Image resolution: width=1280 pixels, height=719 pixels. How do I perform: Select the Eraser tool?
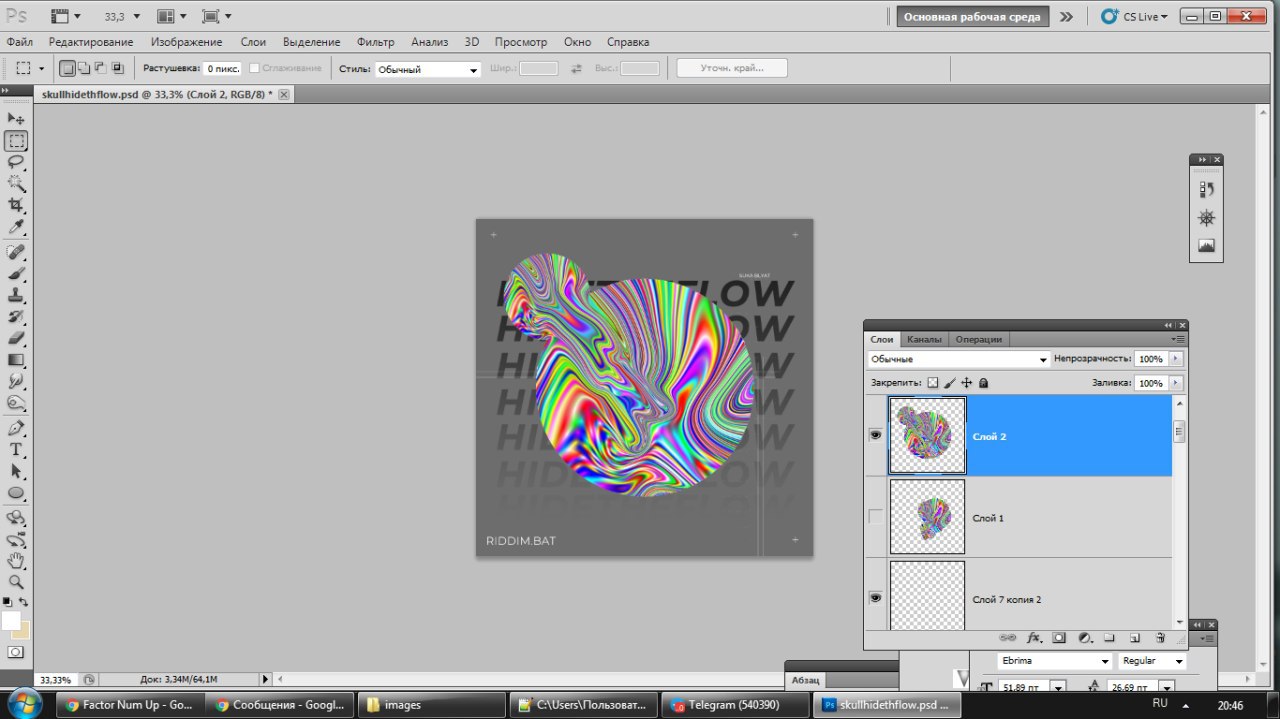[16, 338]
